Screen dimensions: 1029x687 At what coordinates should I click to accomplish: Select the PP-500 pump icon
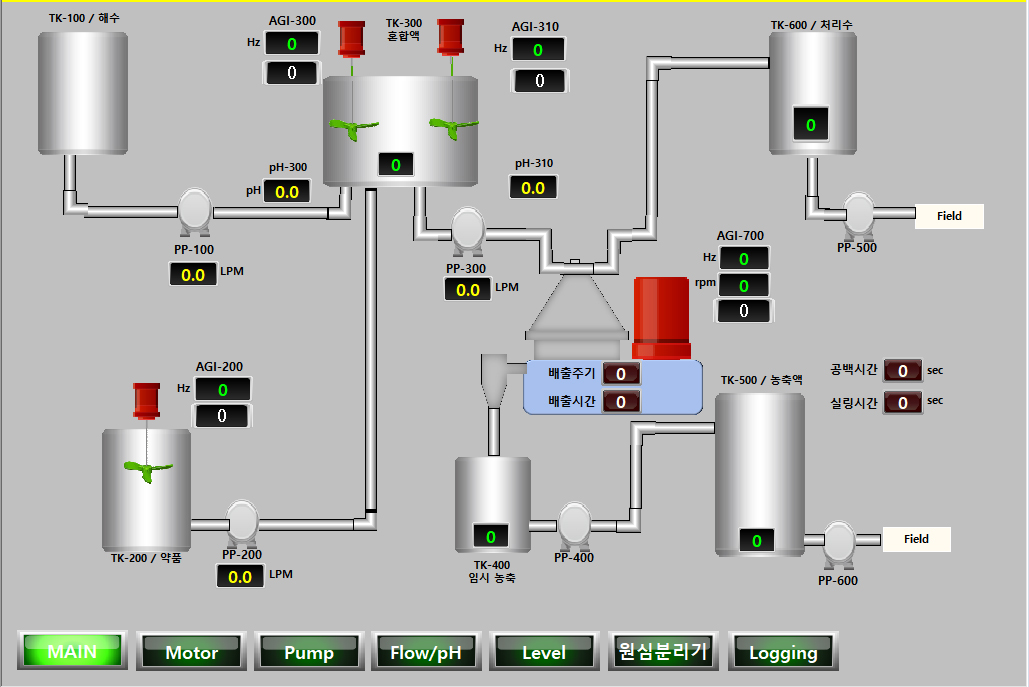pos(858,213)
